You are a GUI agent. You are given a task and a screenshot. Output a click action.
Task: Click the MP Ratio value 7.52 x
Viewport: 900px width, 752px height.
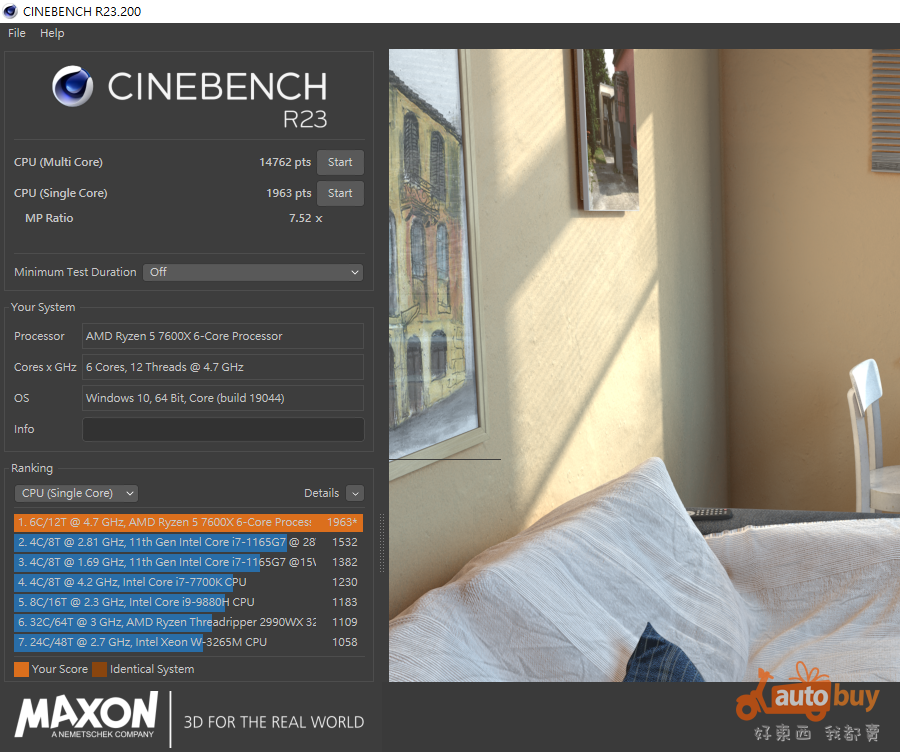[305, 218]
